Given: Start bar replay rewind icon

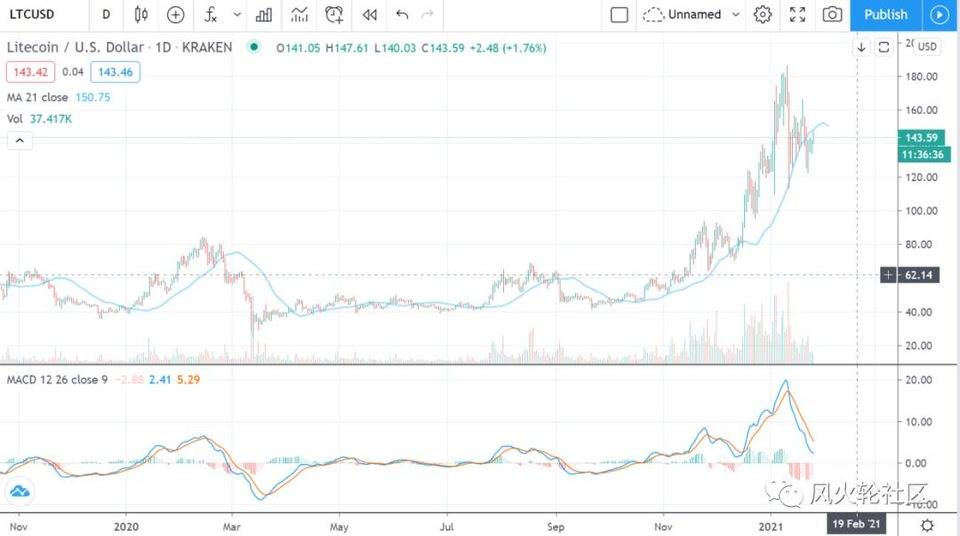Looking at the screenshot, I should pyautogui.click(x=369, y=15).
